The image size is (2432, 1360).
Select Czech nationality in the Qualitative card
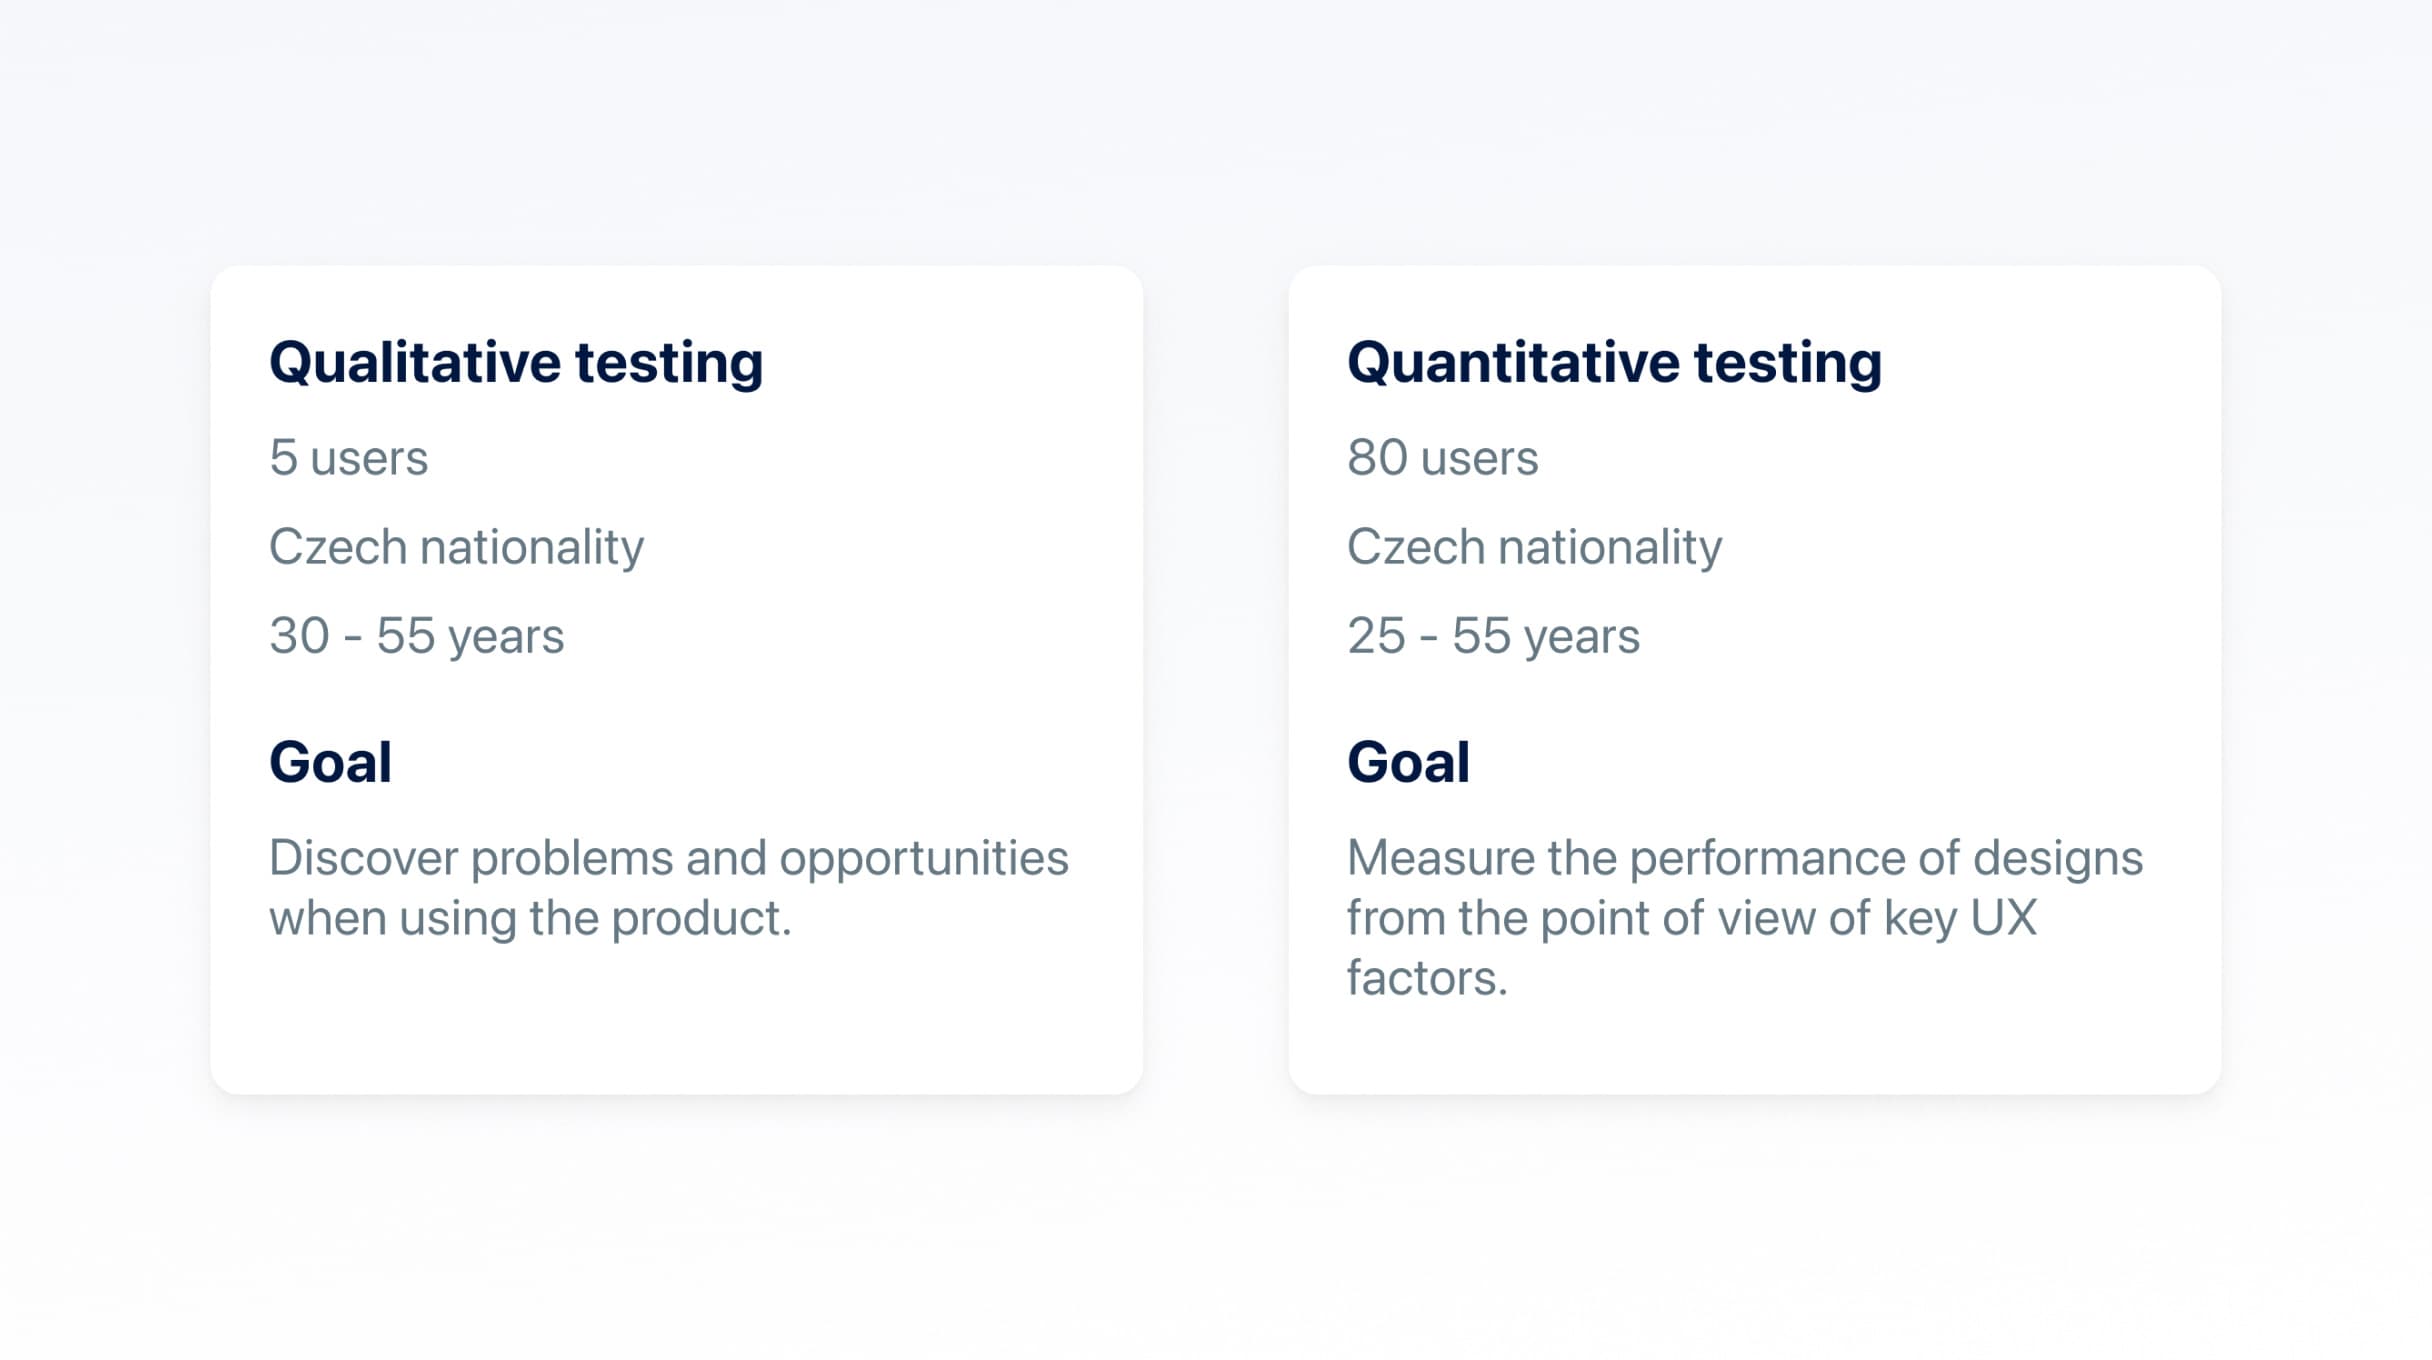tap(456, 547)
